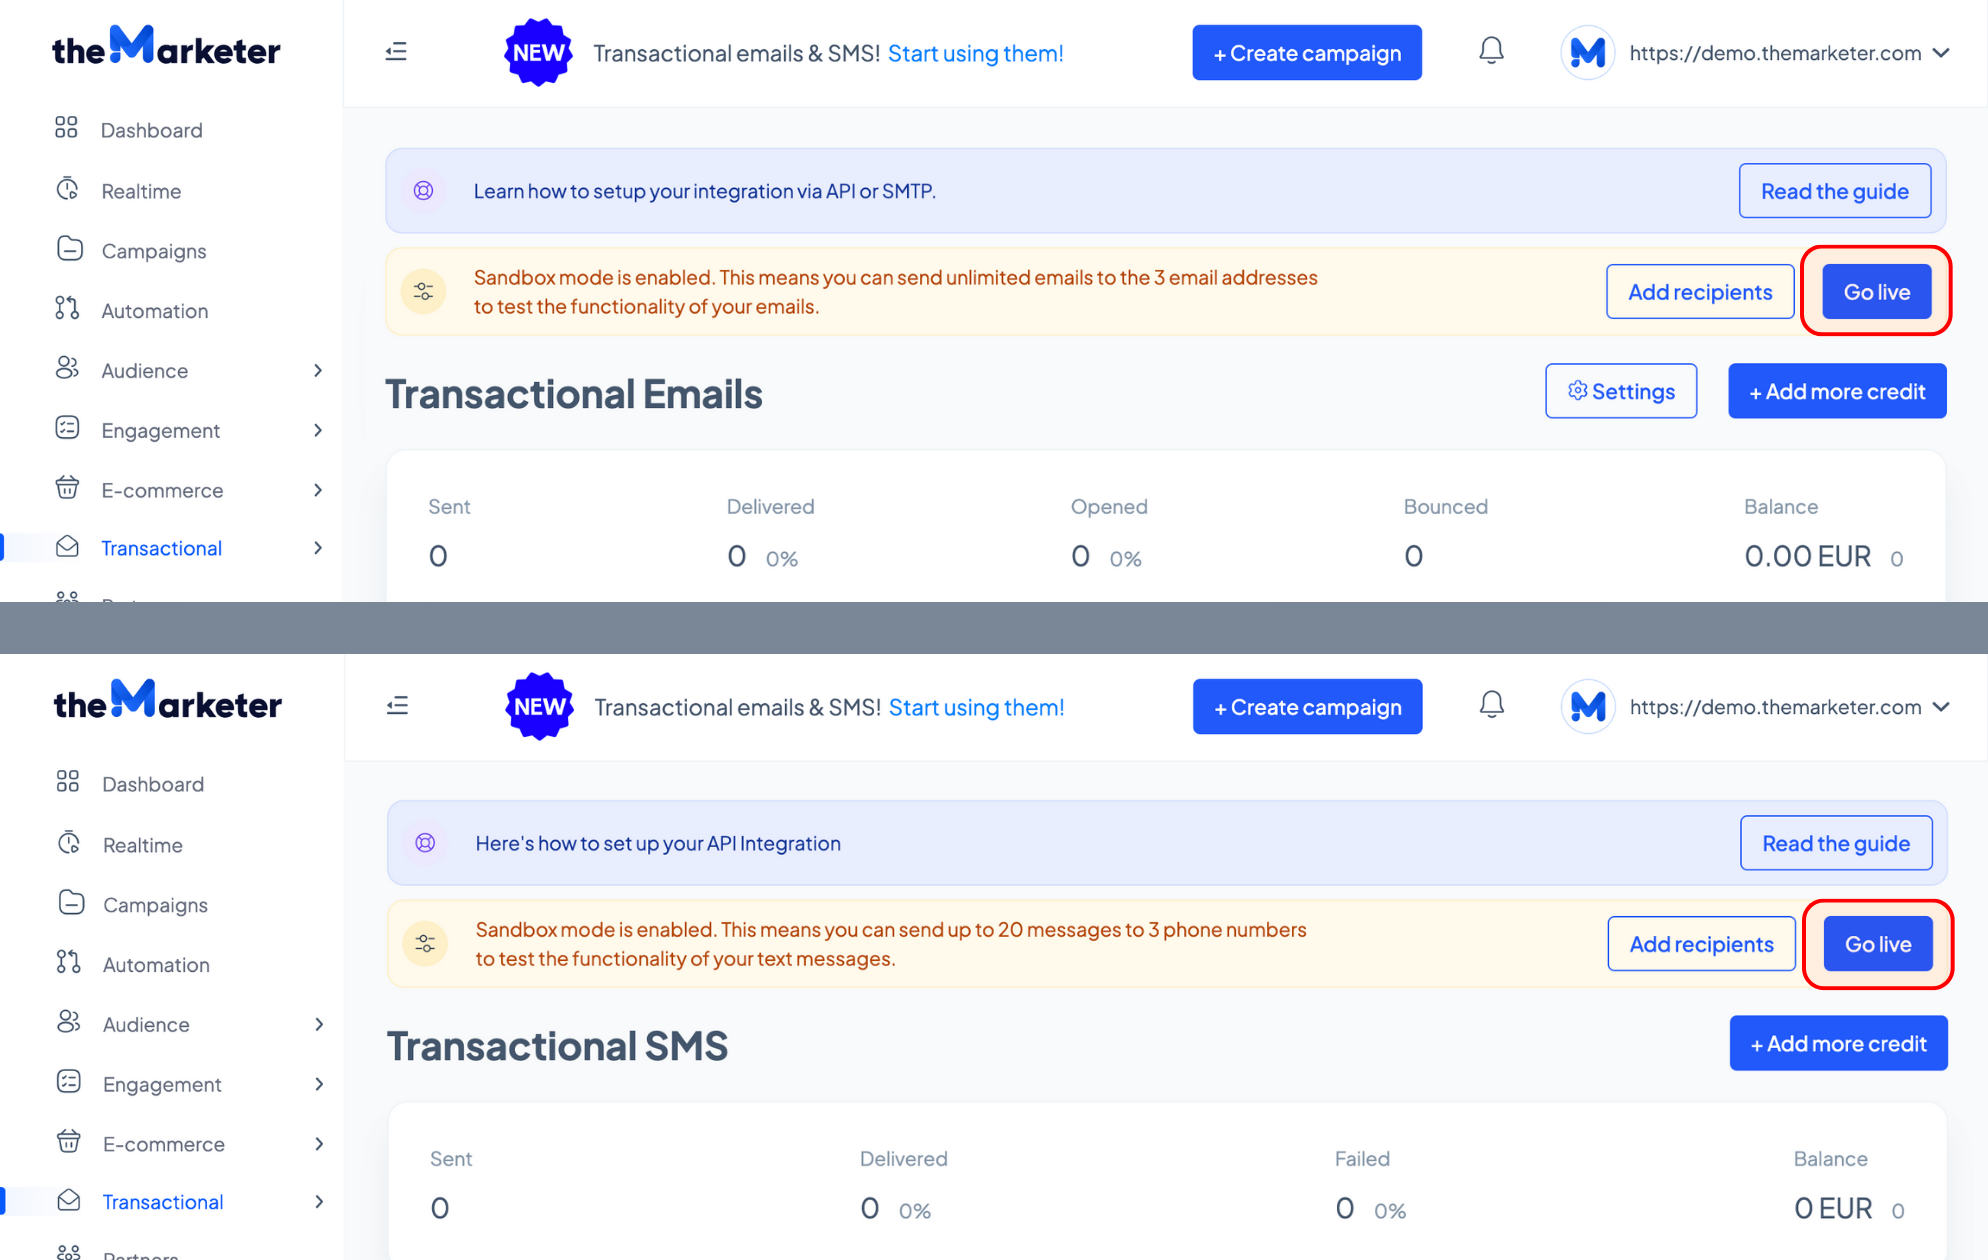Open account dropdown demo.themarketer.com in top header

[x=1756, y=53]
